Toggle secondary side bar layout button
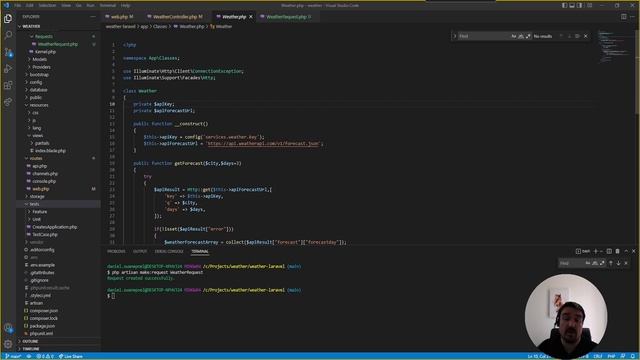The image size is (640, 360). [580, 5]
